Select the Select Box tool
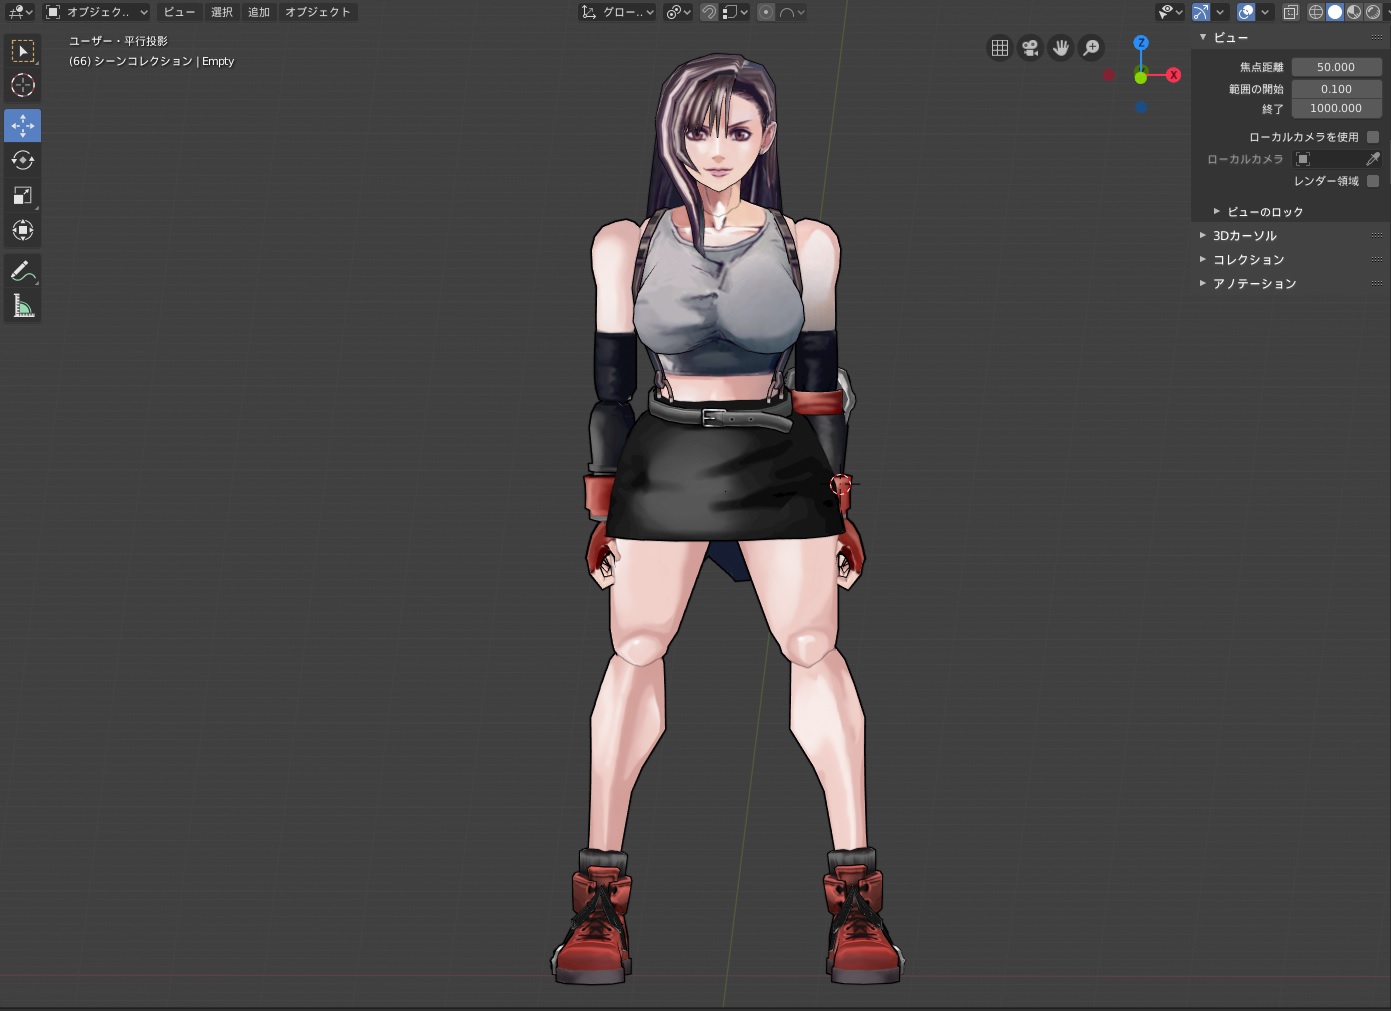The image size is (1391, 1011). [23, 51]
